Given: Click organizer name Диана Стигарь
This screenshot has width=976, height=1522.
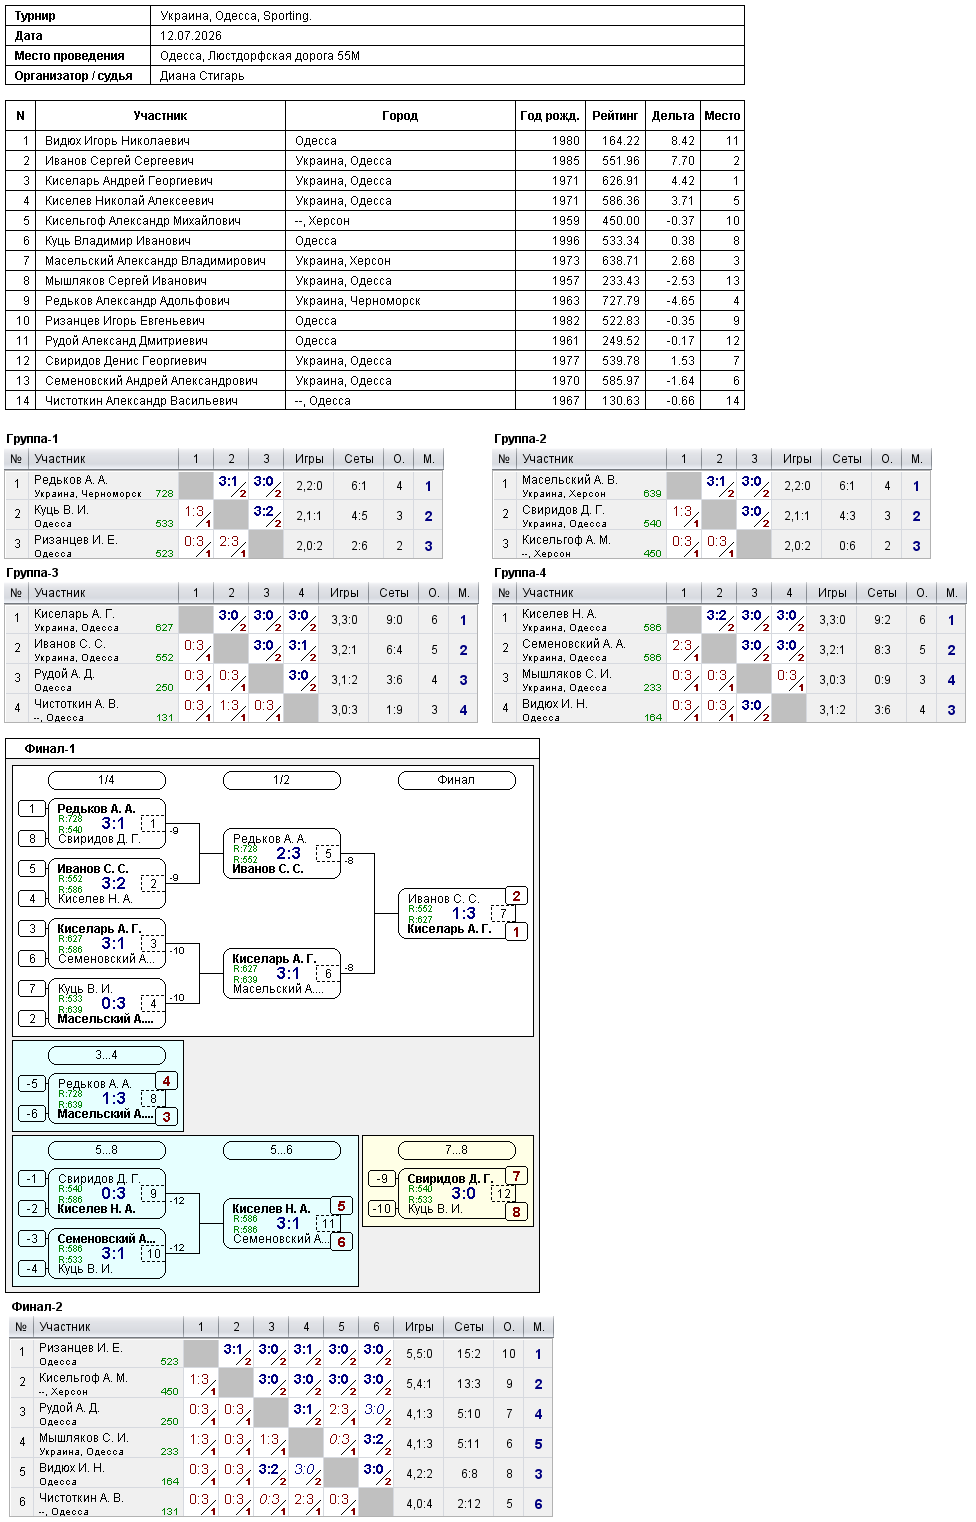Looking at the screenshot, I should pos(202,76).
